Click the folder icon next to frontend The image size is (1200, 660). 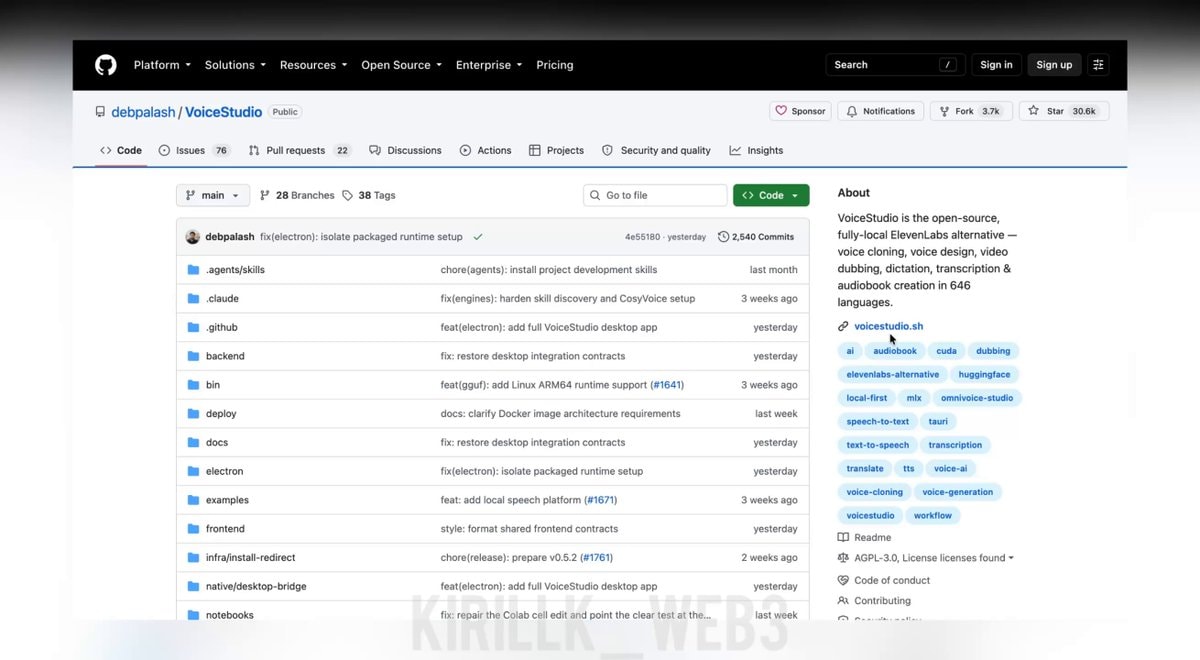tap(193, 528)
